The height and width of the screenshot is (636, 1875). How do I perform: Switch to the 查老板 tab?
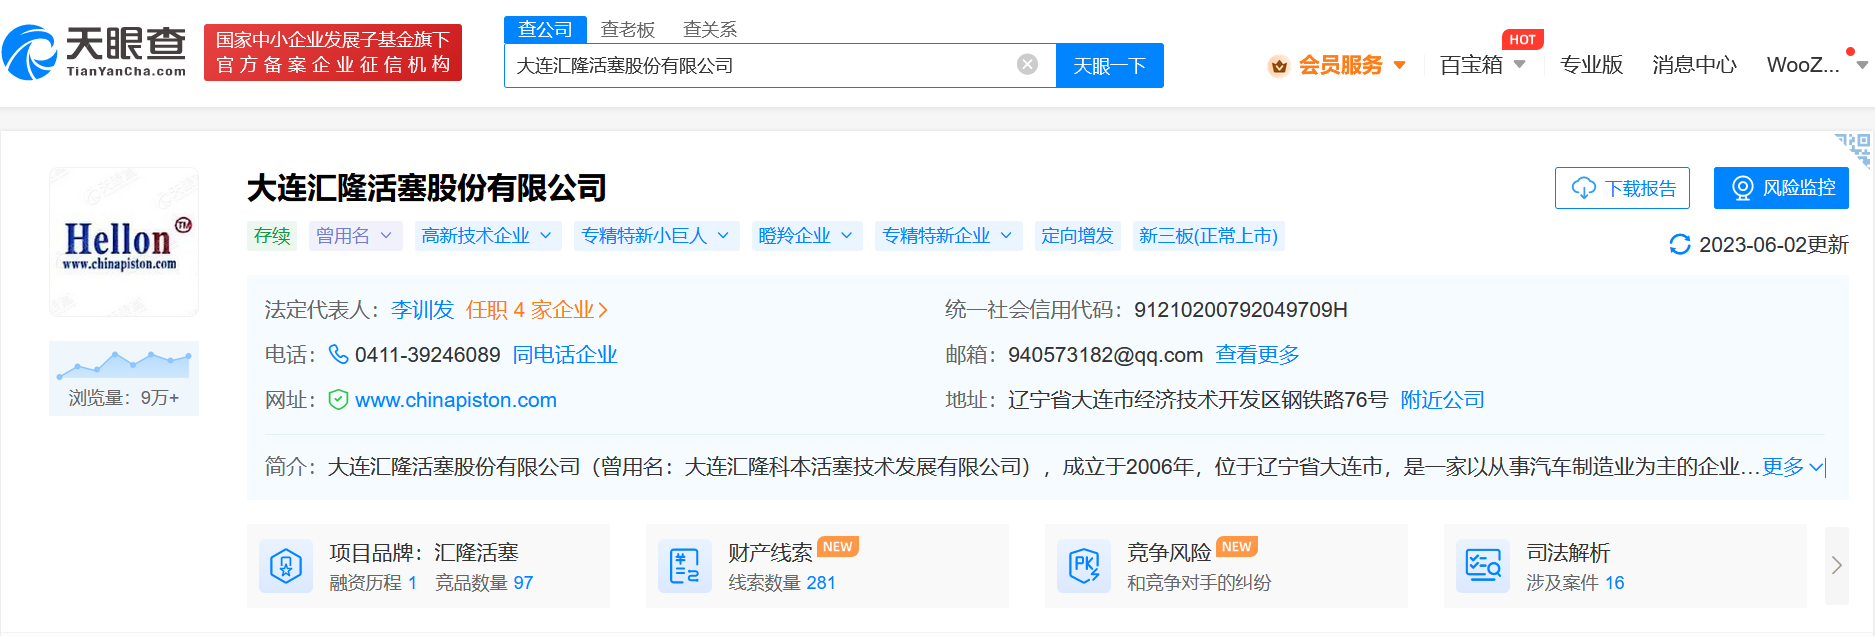pos(628,30)
